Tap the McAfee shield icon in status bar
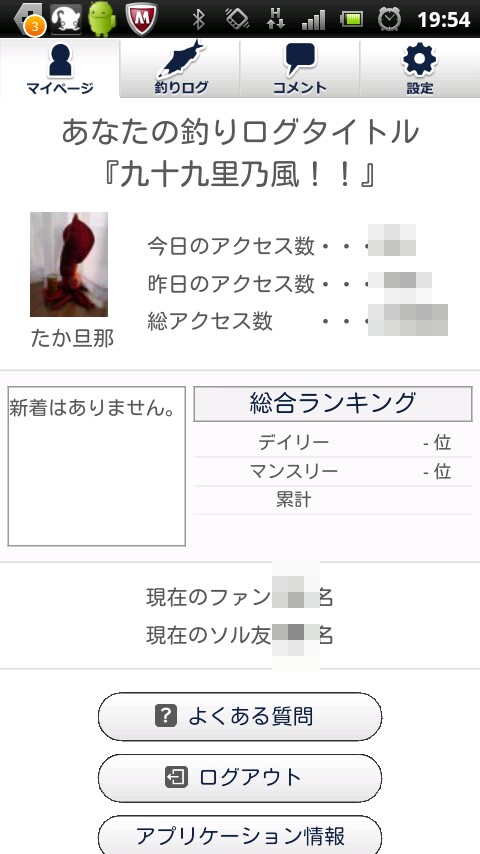The height and width of the screenshot is (854, 480). pyautogui.click(x=142, y=19)
